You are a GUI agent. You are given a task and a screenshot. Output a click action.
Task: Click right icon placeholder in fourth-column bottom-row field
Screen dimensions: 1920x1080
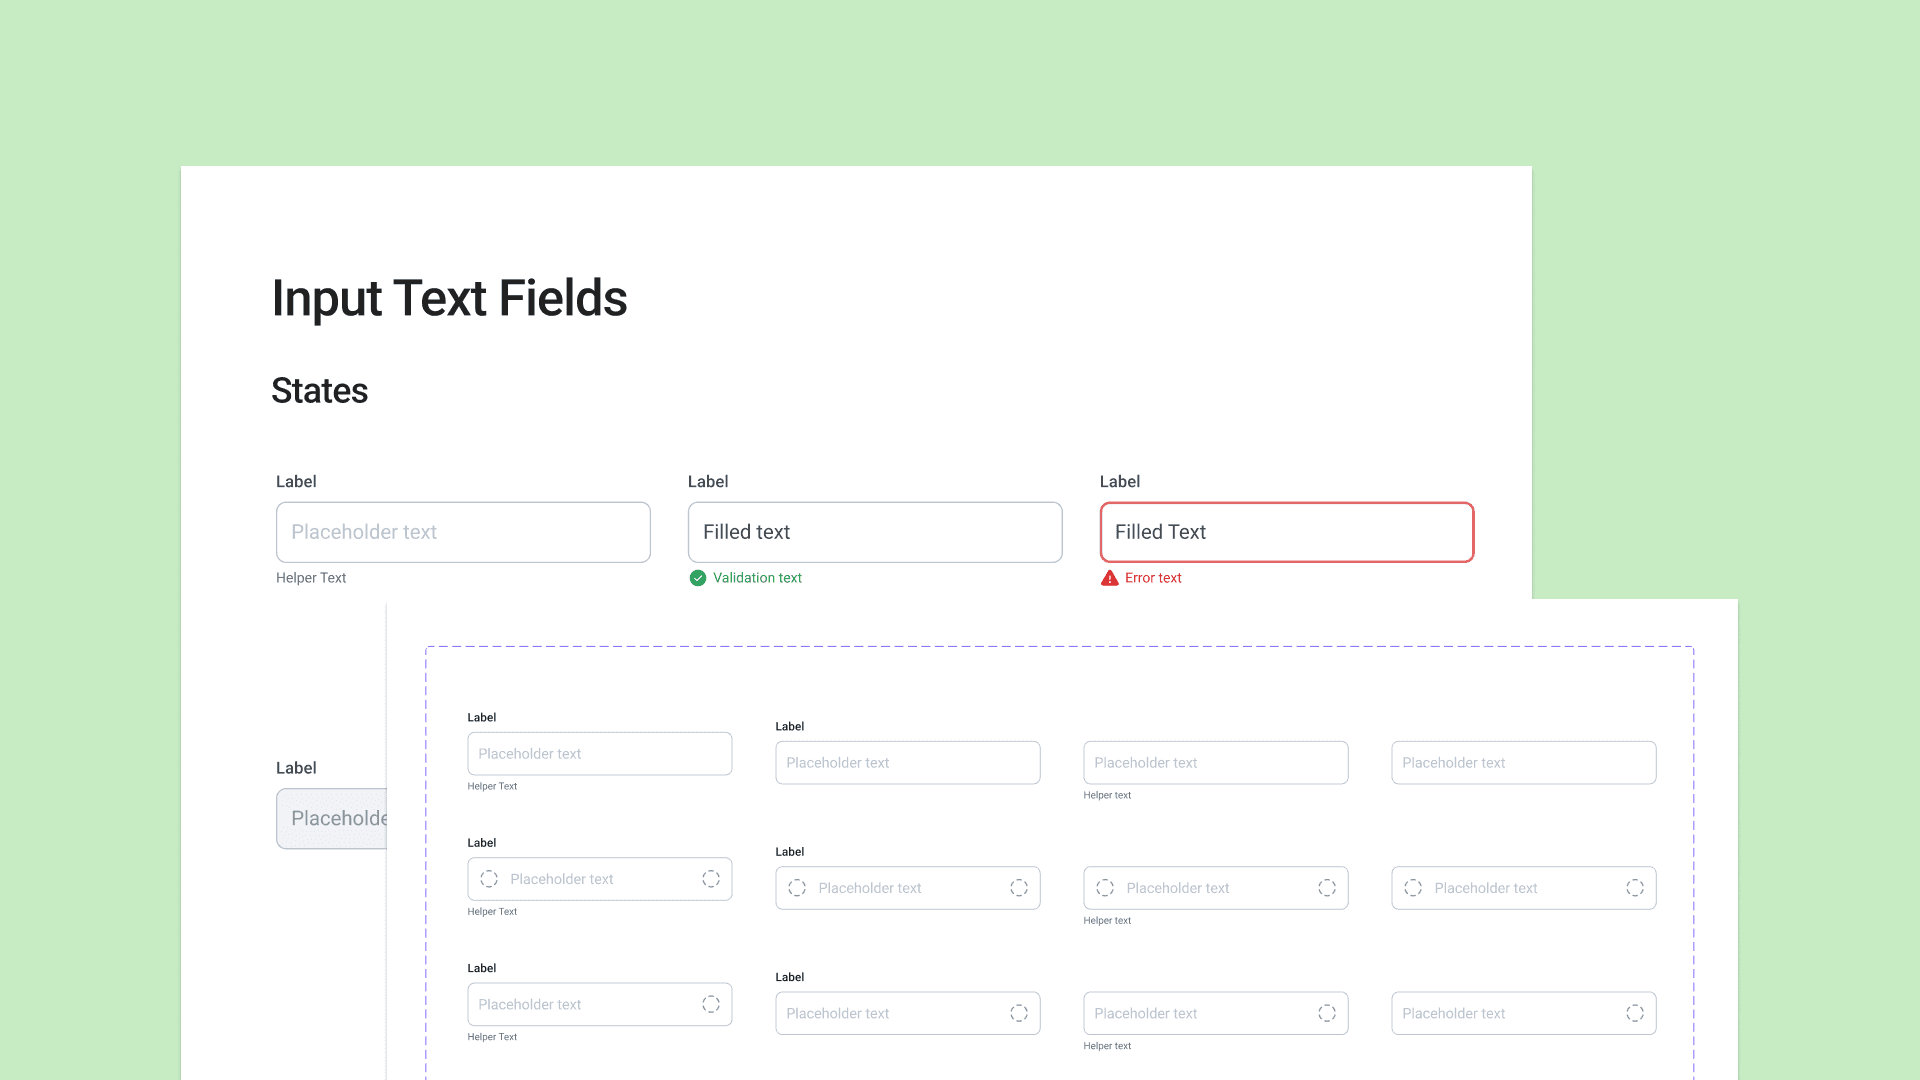(x=1635, y=1013)
